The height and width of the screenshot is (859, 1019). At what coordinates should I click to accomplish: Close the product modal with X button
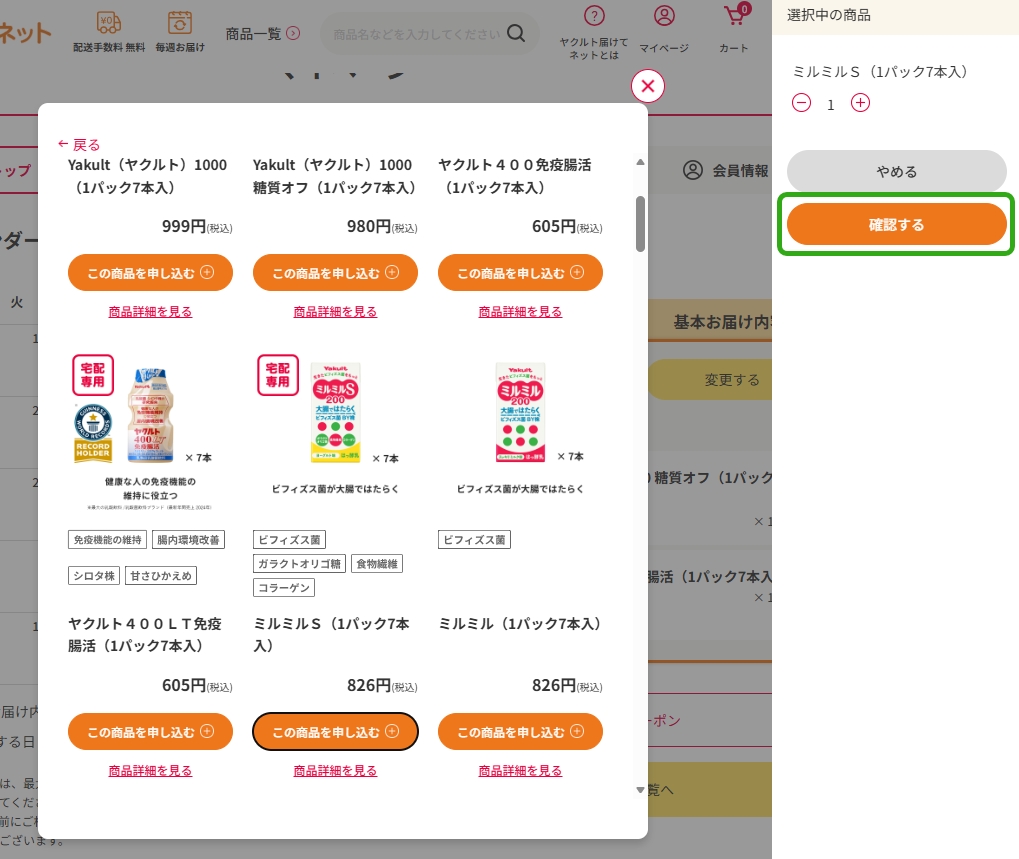(647, 86)
